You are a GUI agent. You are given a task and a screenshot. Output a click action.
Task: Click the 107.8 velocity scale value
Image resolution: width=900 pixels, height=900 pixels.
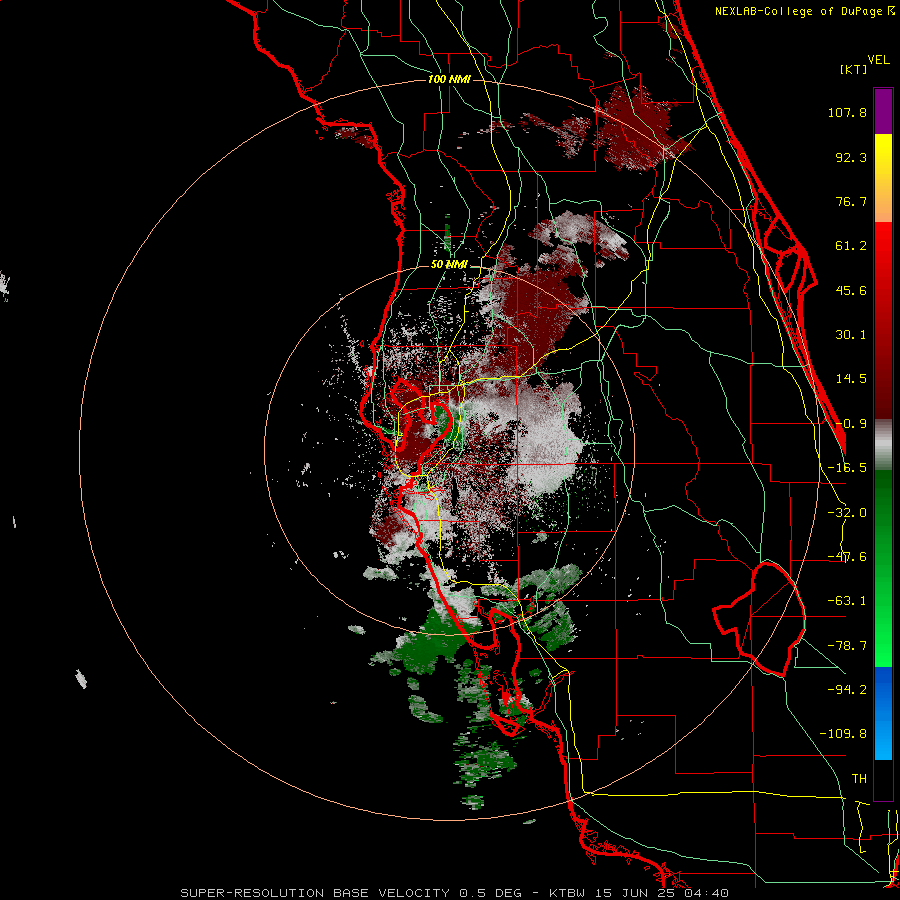[x=847, y=112]
